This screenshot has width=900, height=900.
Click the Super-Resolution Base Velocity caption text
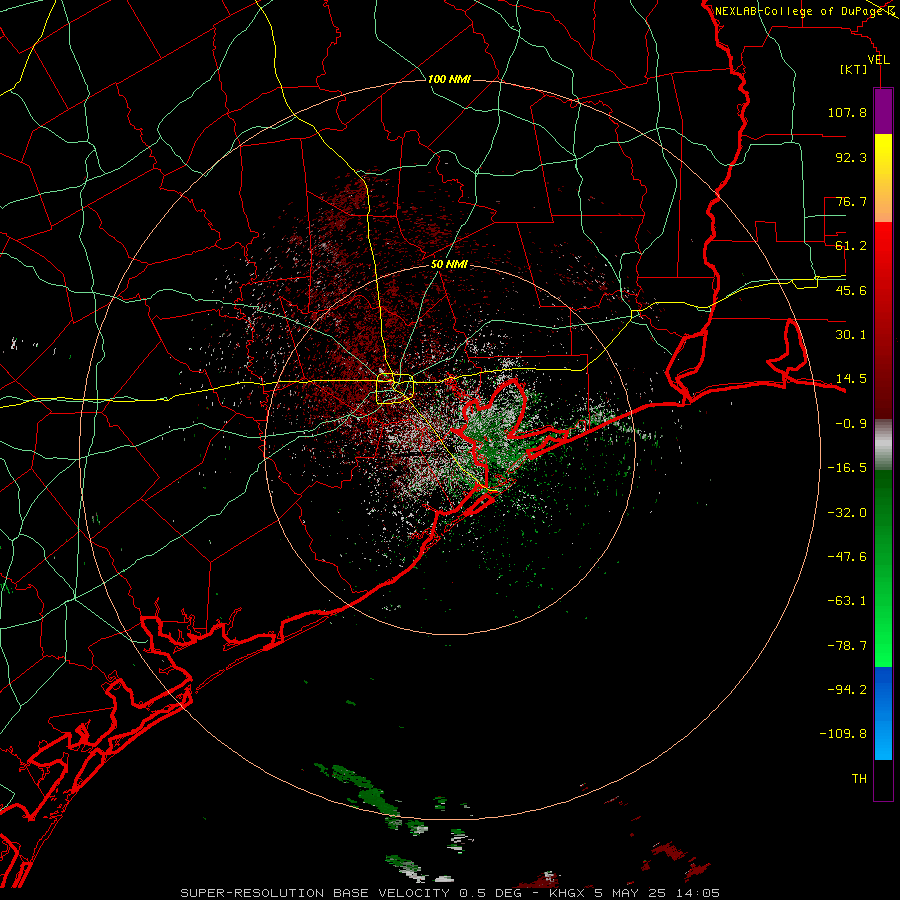click(x=450, y=893)
